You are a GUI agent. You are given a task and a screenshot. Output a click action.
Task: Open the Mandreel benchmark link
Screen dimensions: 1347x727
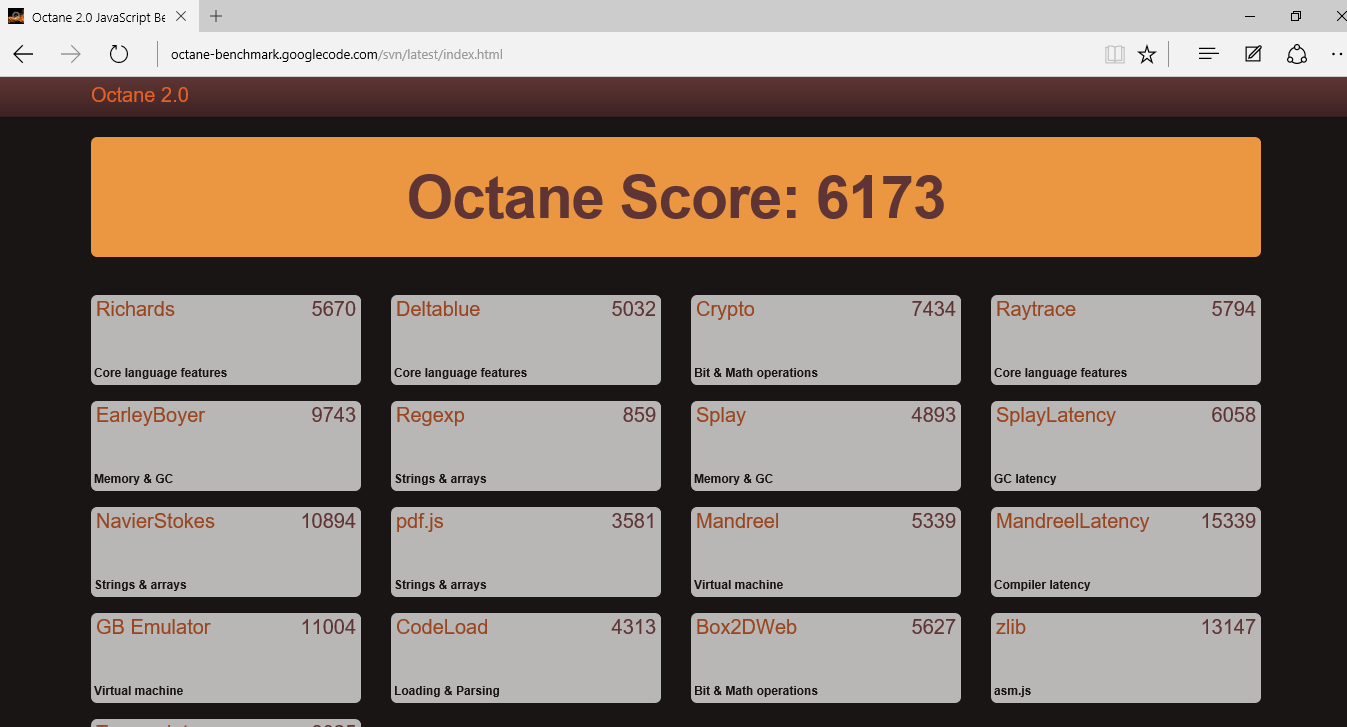pos(737,521)
